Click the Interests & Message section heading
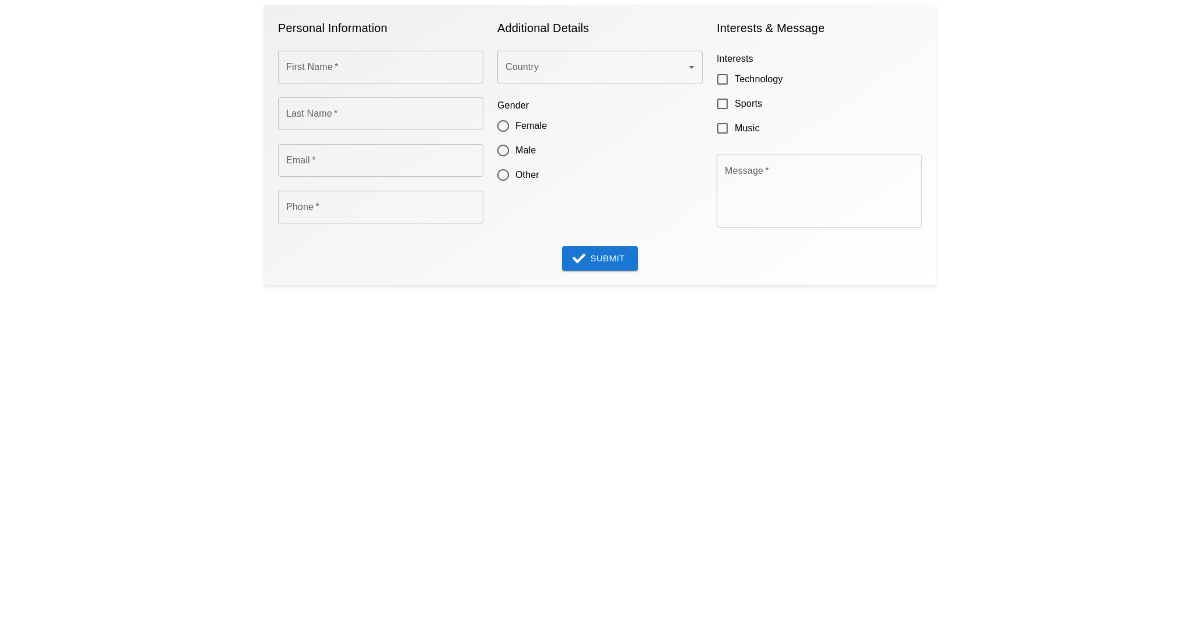The height and width of the screenshot is (630, 1200). click(x=770, y=28)
